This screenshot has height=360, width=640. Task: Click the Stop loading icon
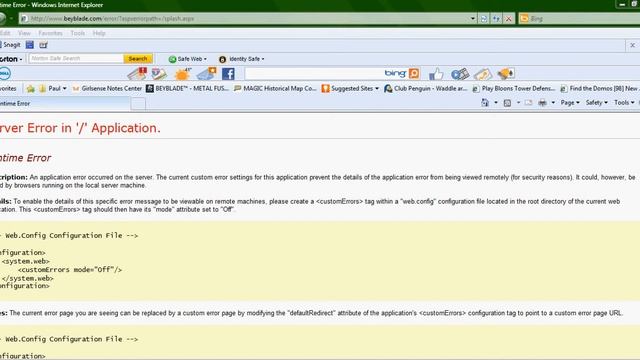tap(509, 18)
